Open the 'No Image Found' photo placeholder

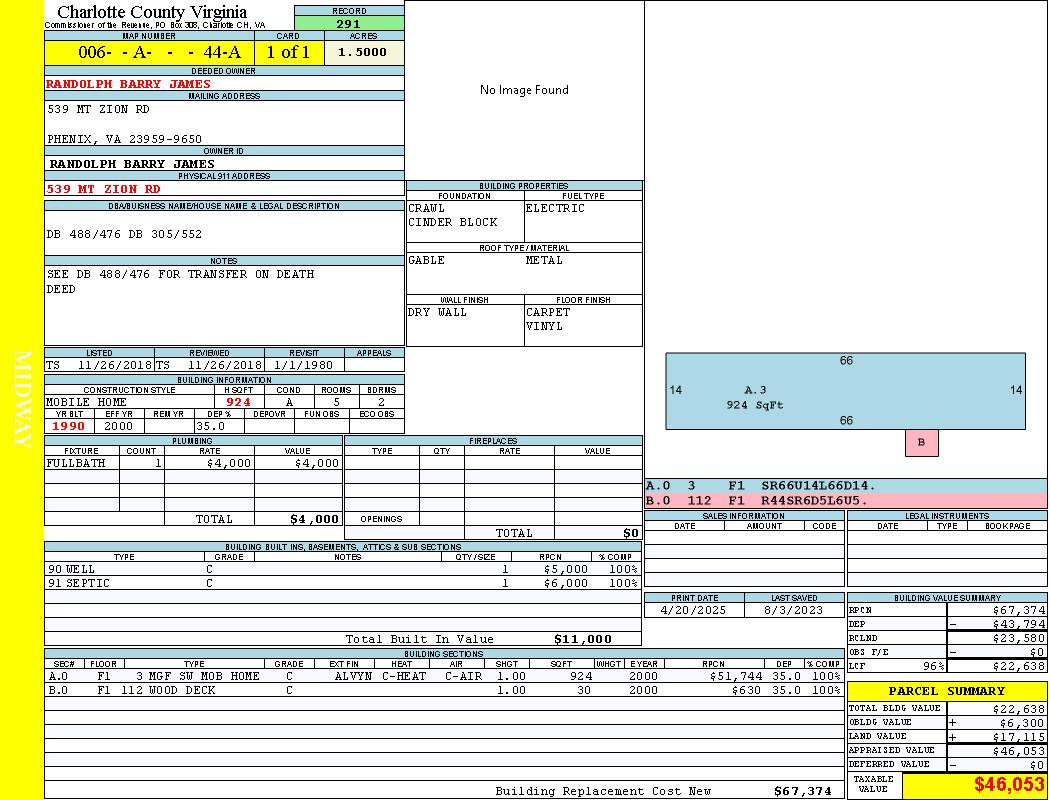click(524, 90)
